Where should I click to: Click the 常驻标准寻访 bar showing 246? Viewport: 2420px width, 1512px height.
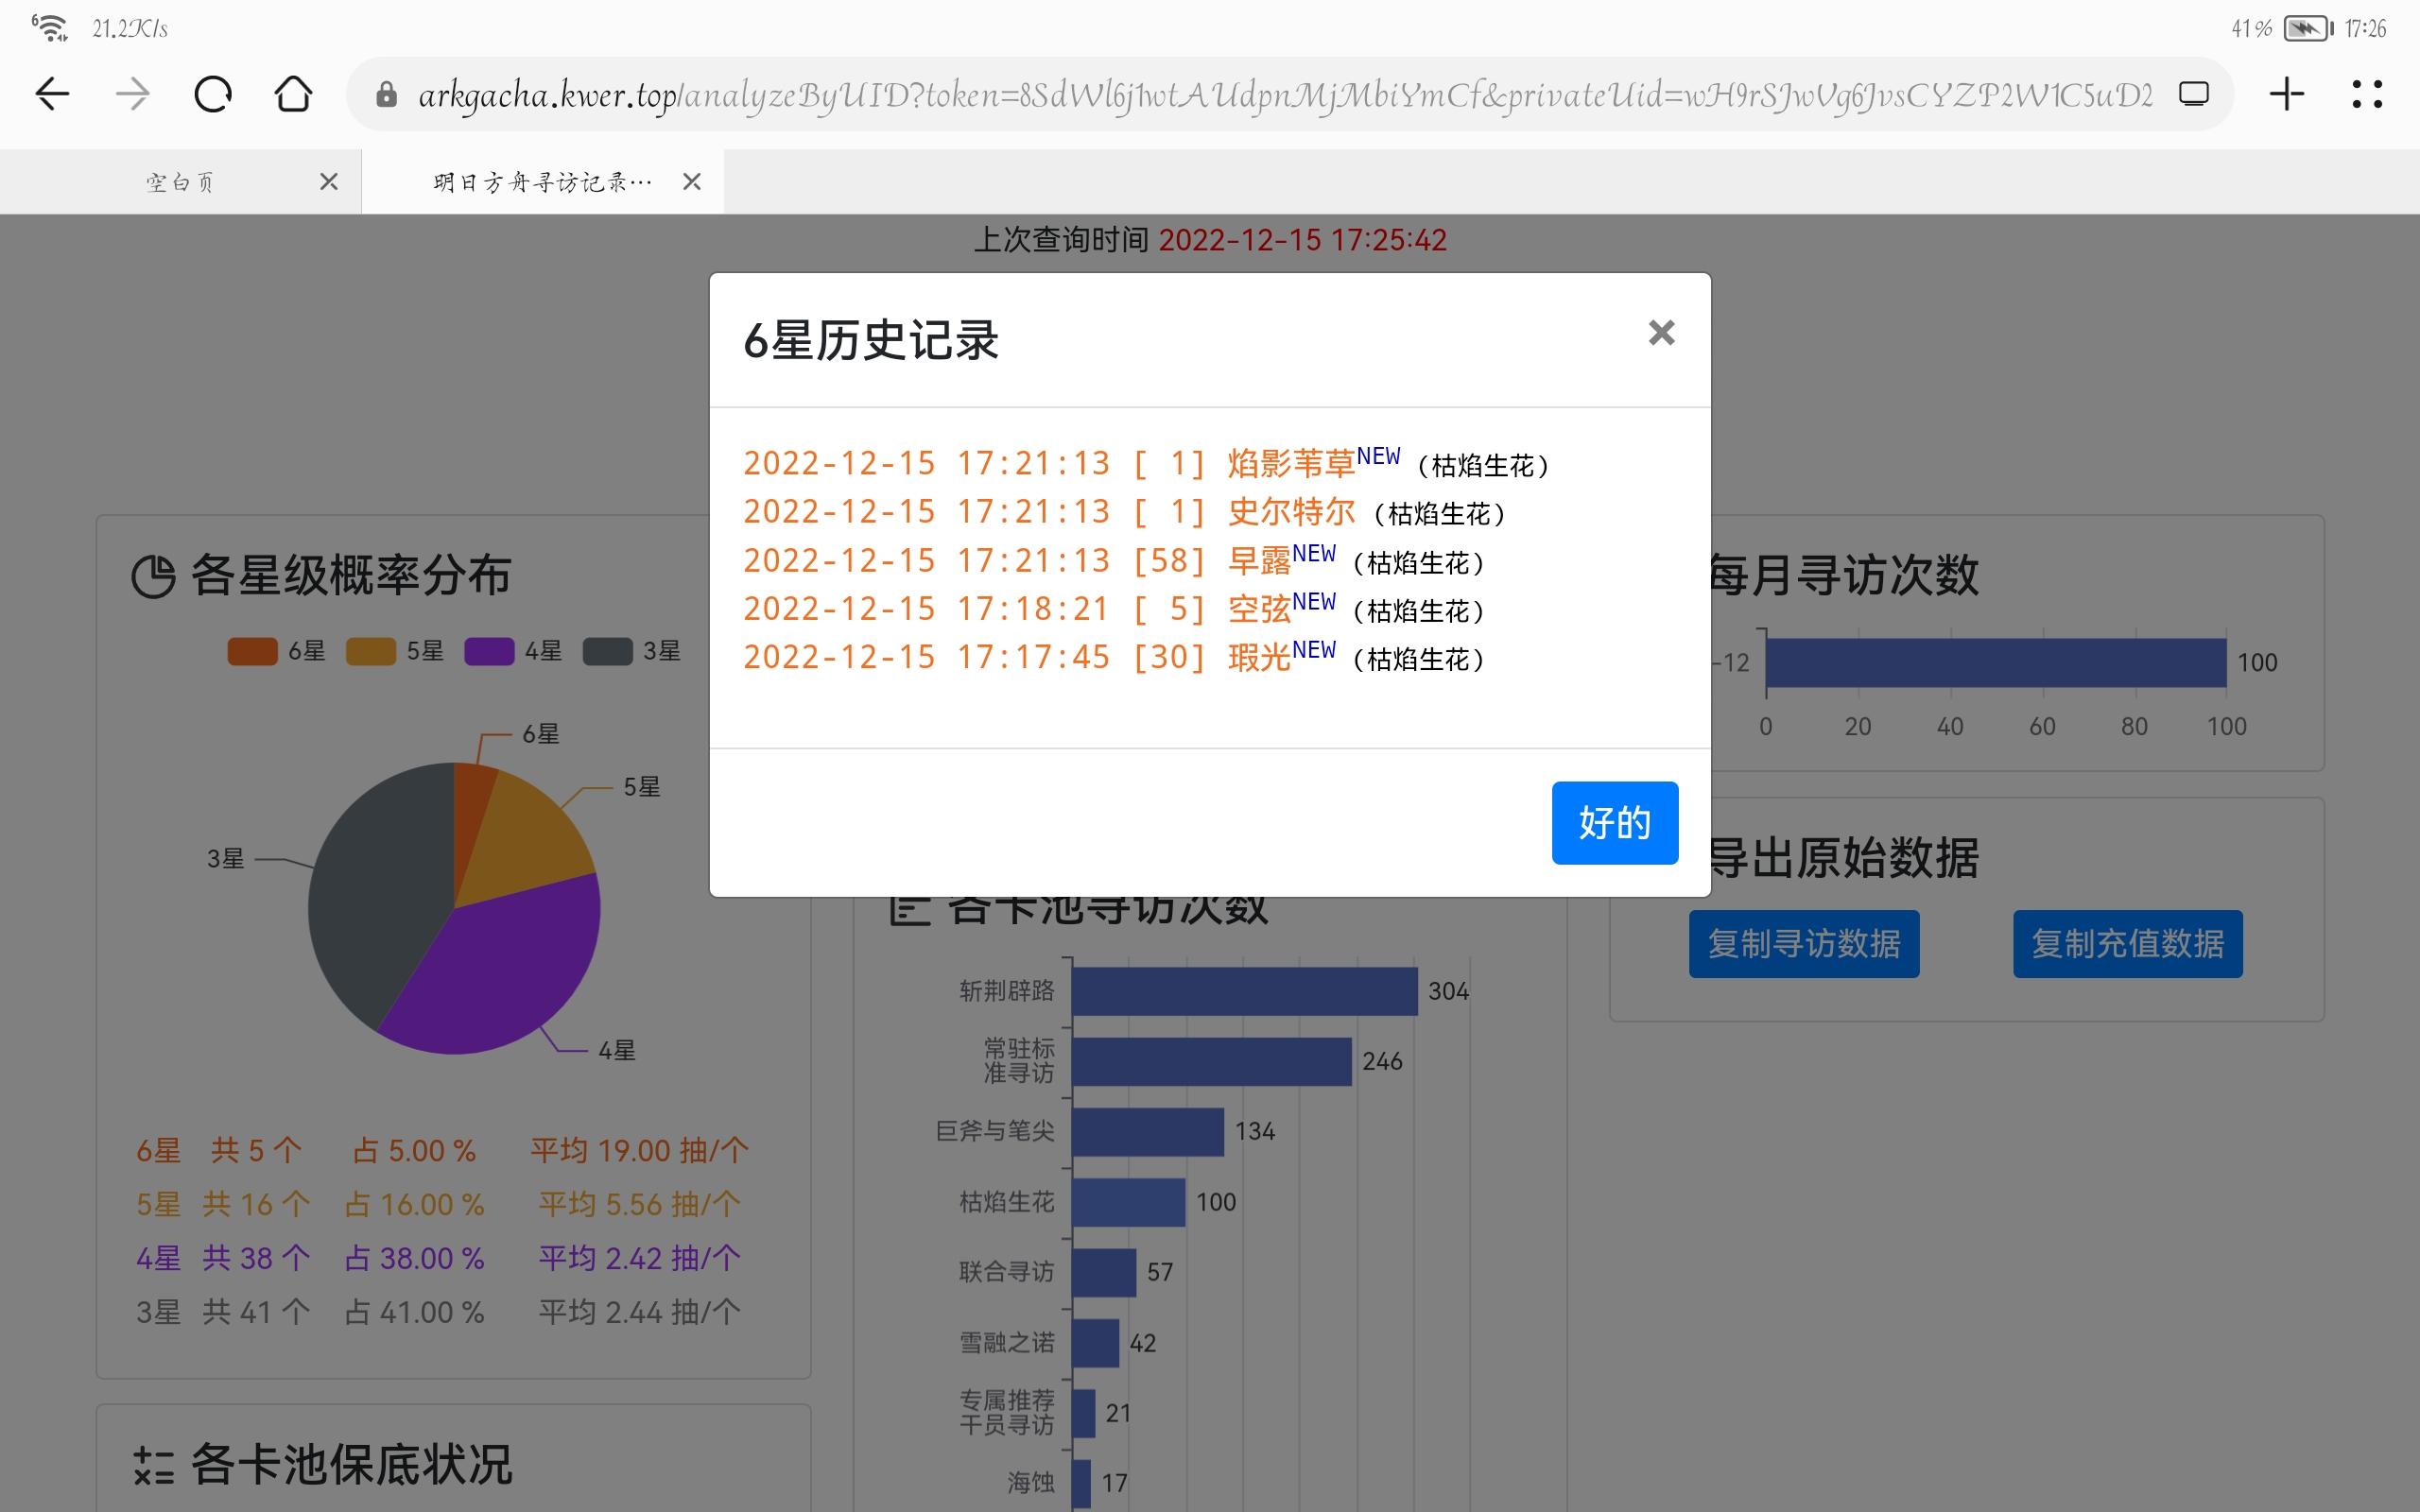[1212, 1061]
